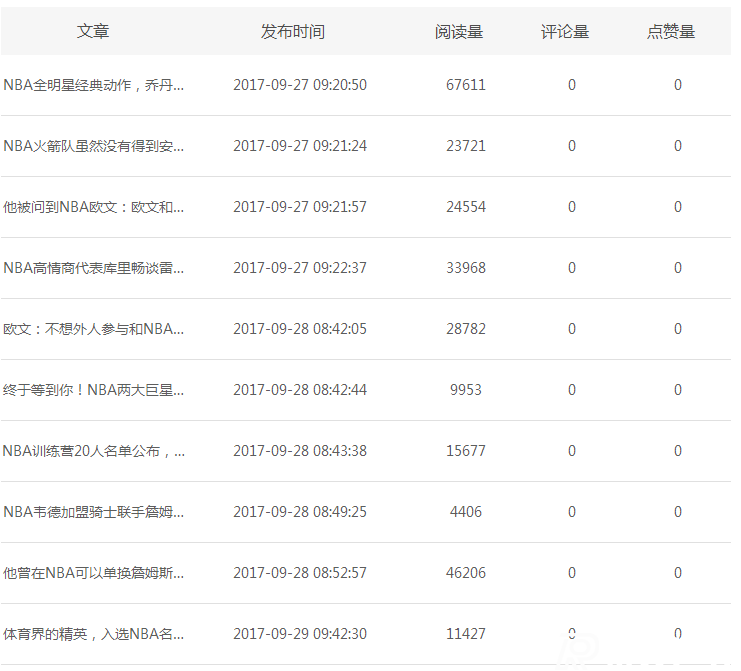Image resolution: width=741 pixels, height=671 pixels.
Task: Open article 'NBA火箭队虽然没有得到安...'
Action: coord(94,146)
